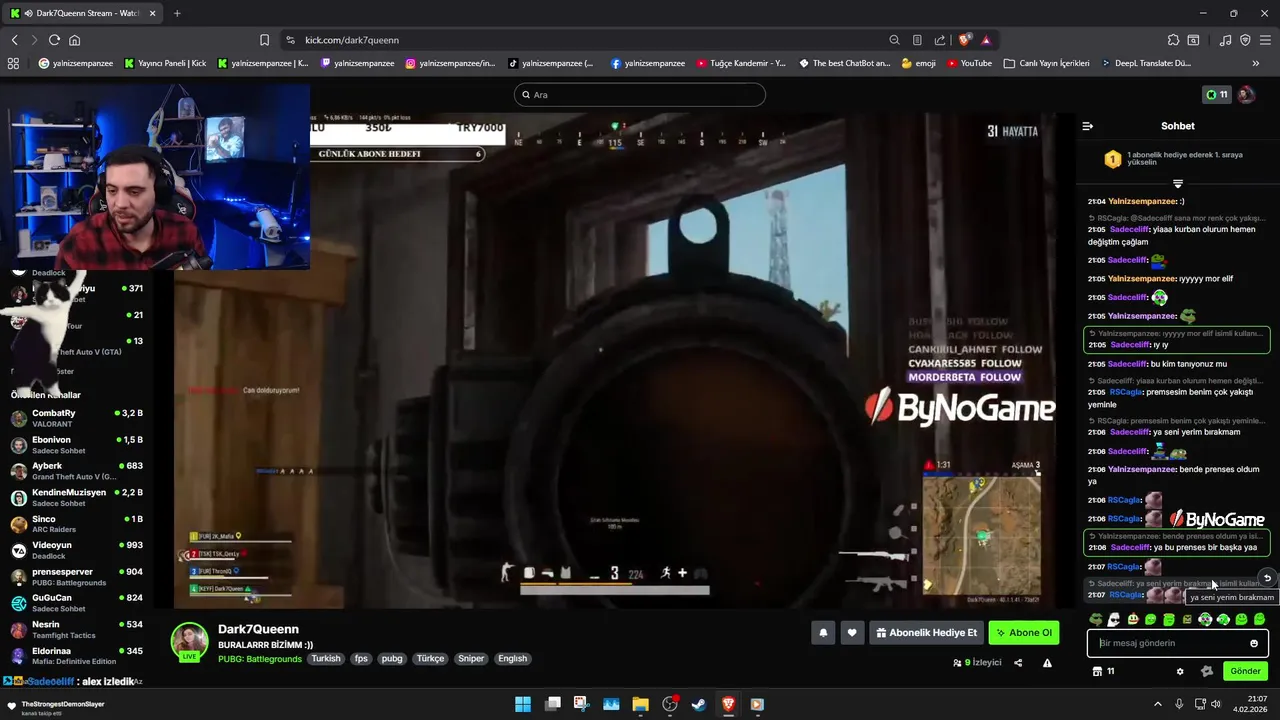Screen dimensions: 1280x720
Task: Expand system tray hidden icons
Action: coord(1158,704)
